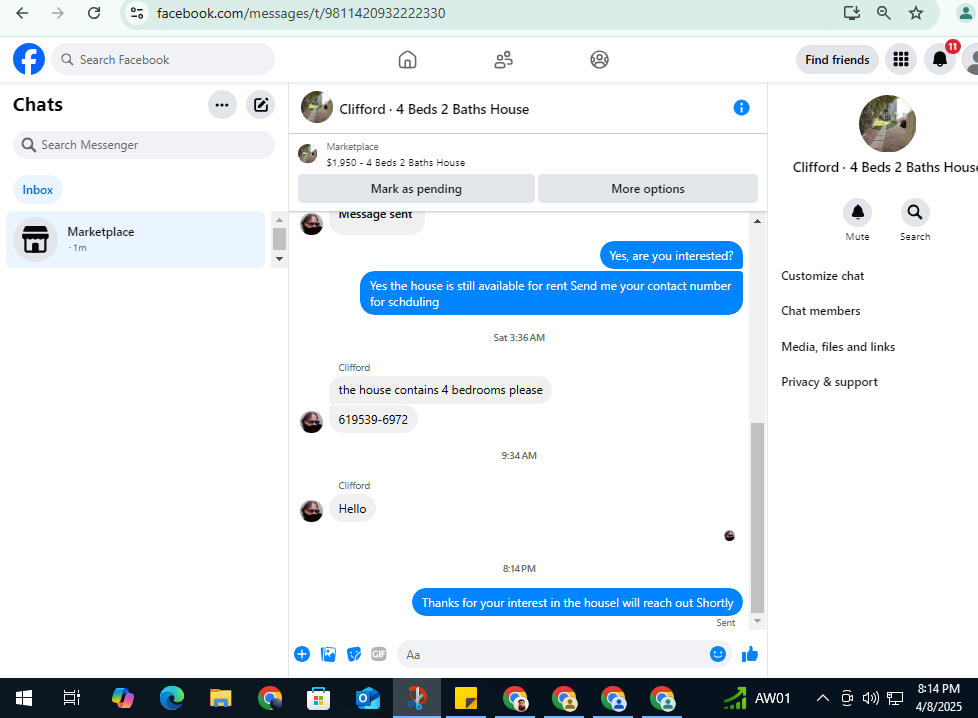This screenshot has width=978, height=718.
Task: Open the volume icon in system tray
Action: click(x=870, y=698)
